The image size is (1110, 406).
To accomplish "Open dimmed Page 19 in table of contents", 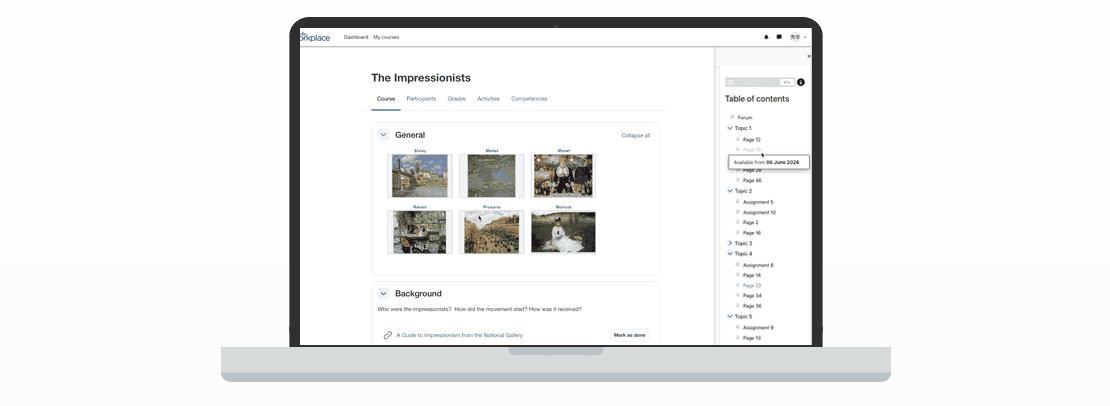I will tap(752, 150).
